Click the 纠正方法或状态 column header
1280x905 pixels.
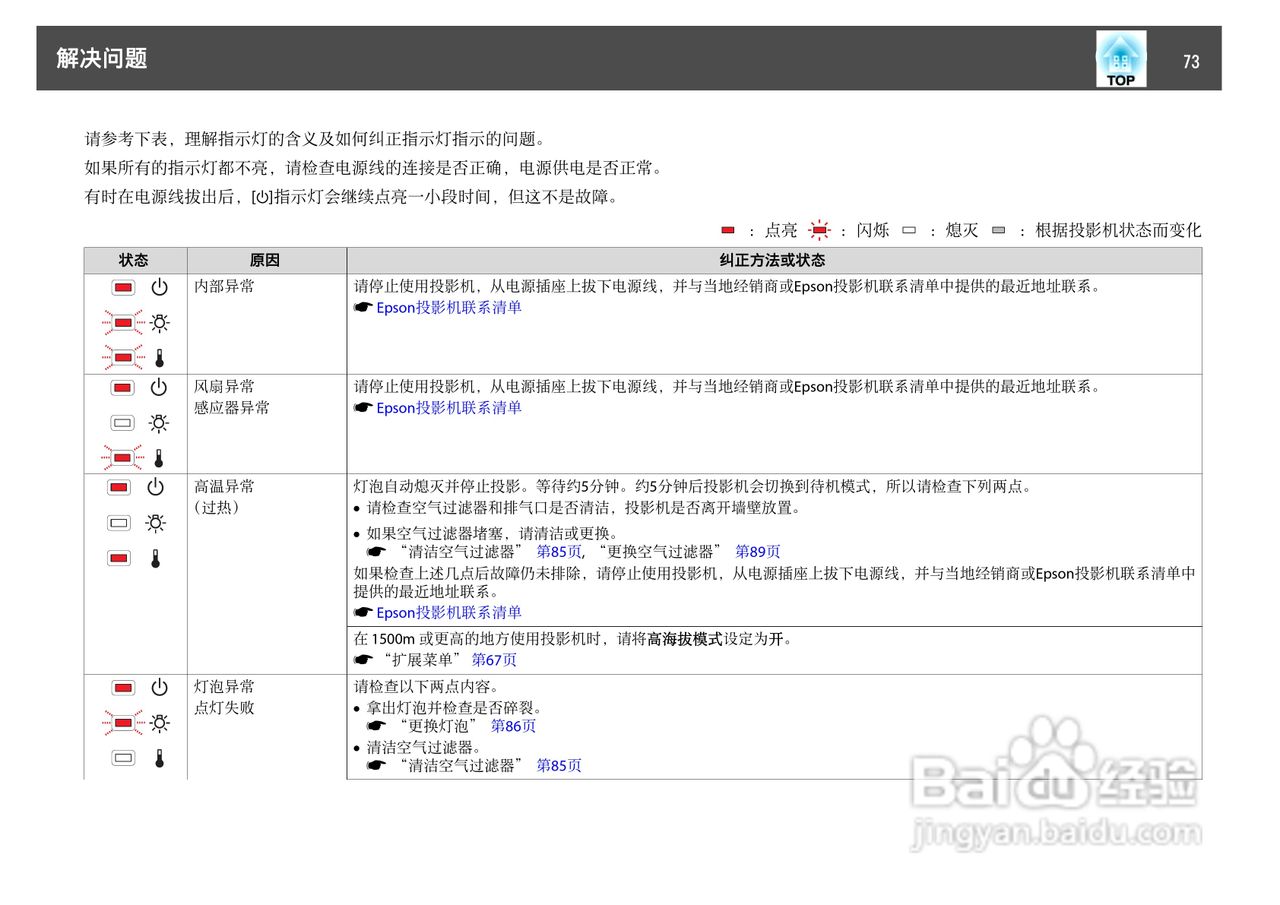point(773,260)
